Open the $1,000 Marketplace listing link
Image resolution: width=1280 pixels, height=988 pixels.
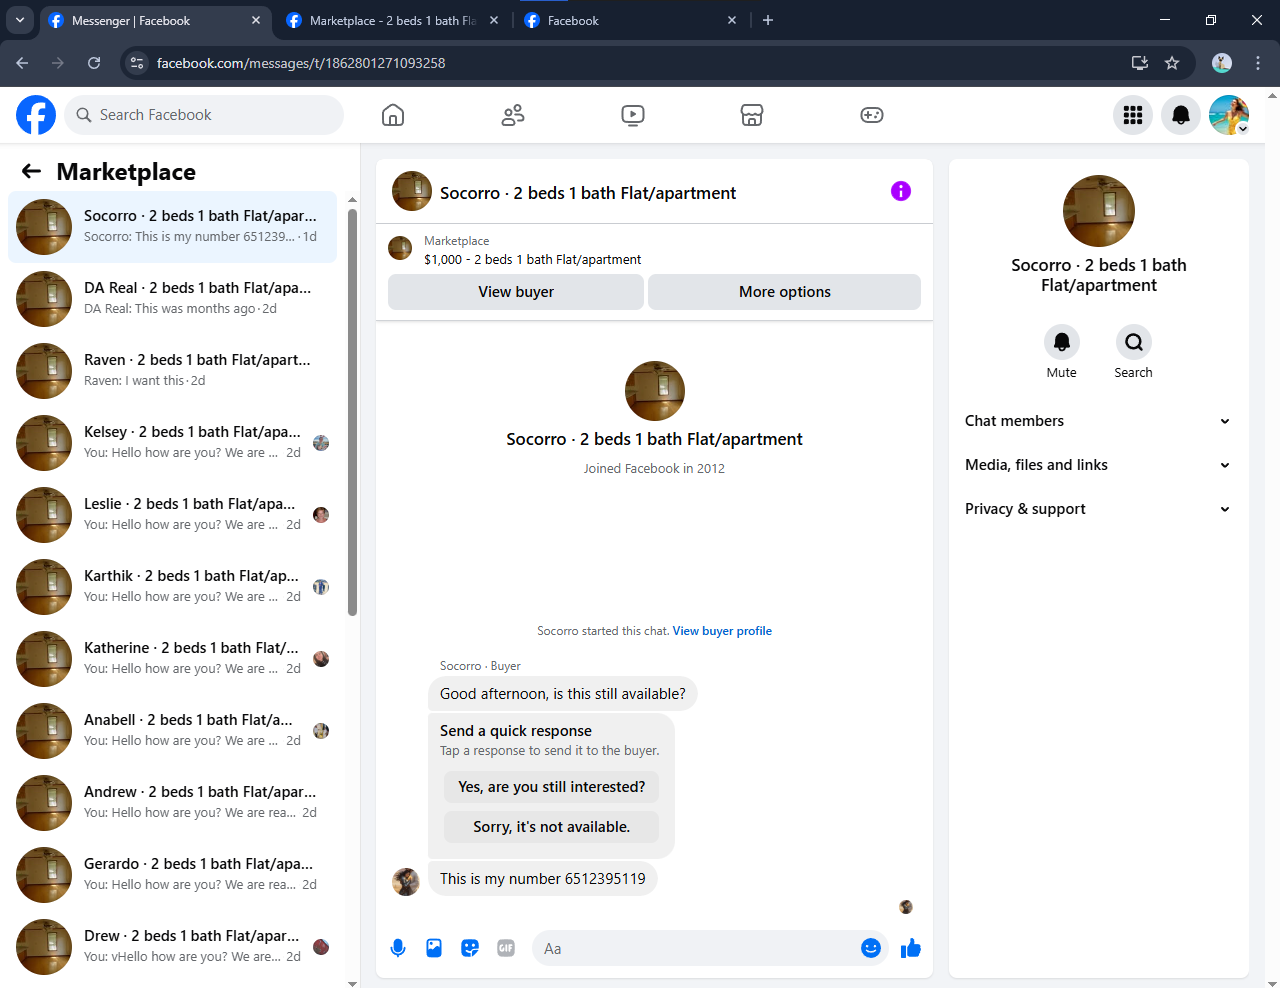[532, 259]
